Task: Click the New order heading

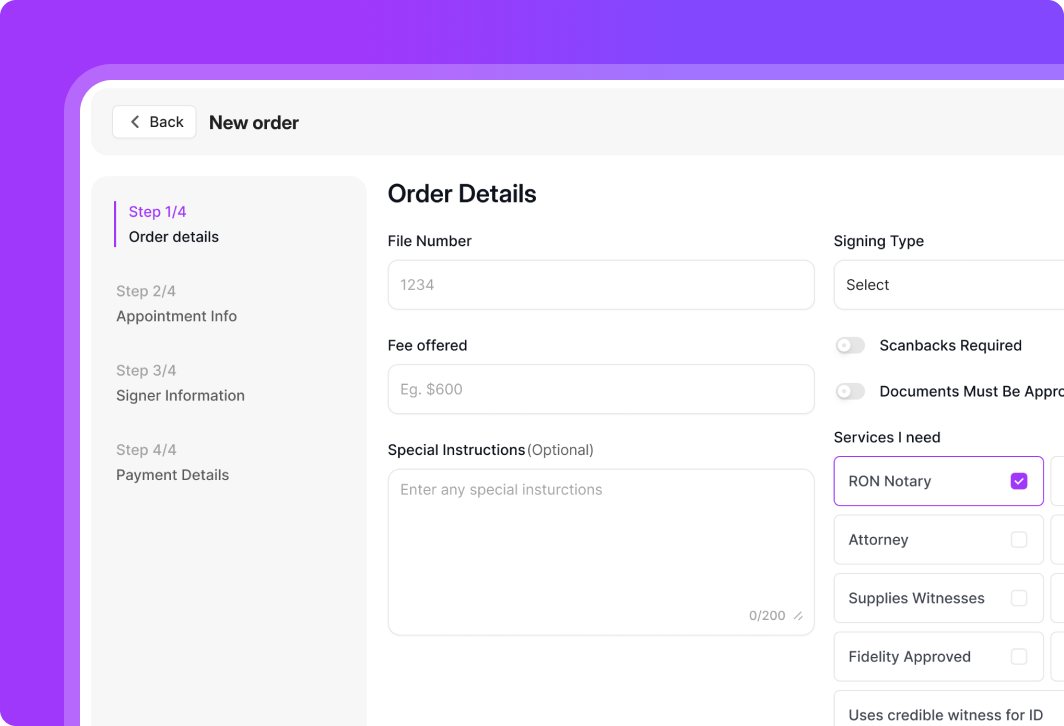Action: [254, 123]
